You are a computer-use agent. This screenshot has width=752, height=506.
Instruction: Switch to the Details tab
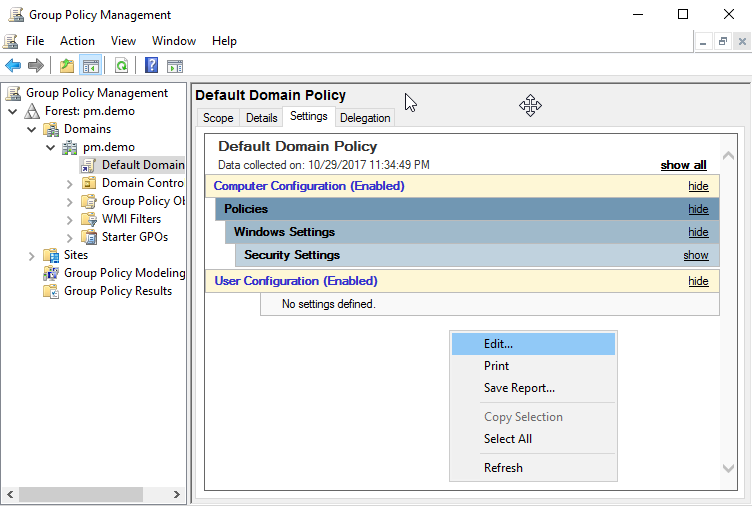261,118
